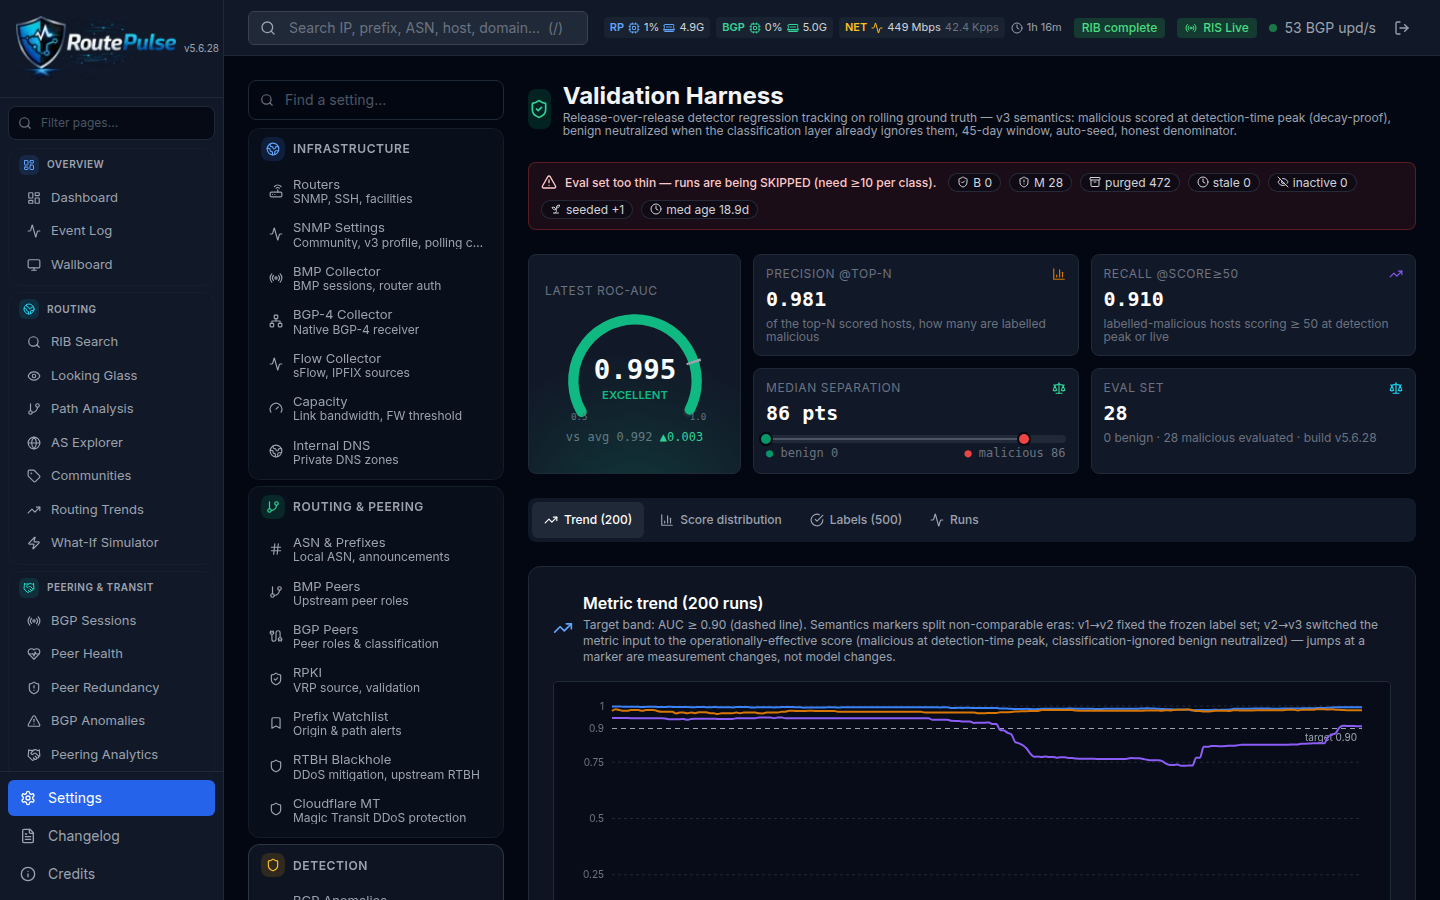Click the RoutePulse logo
This screenshot has height=900, width=1440.
(x=96, y=44)
